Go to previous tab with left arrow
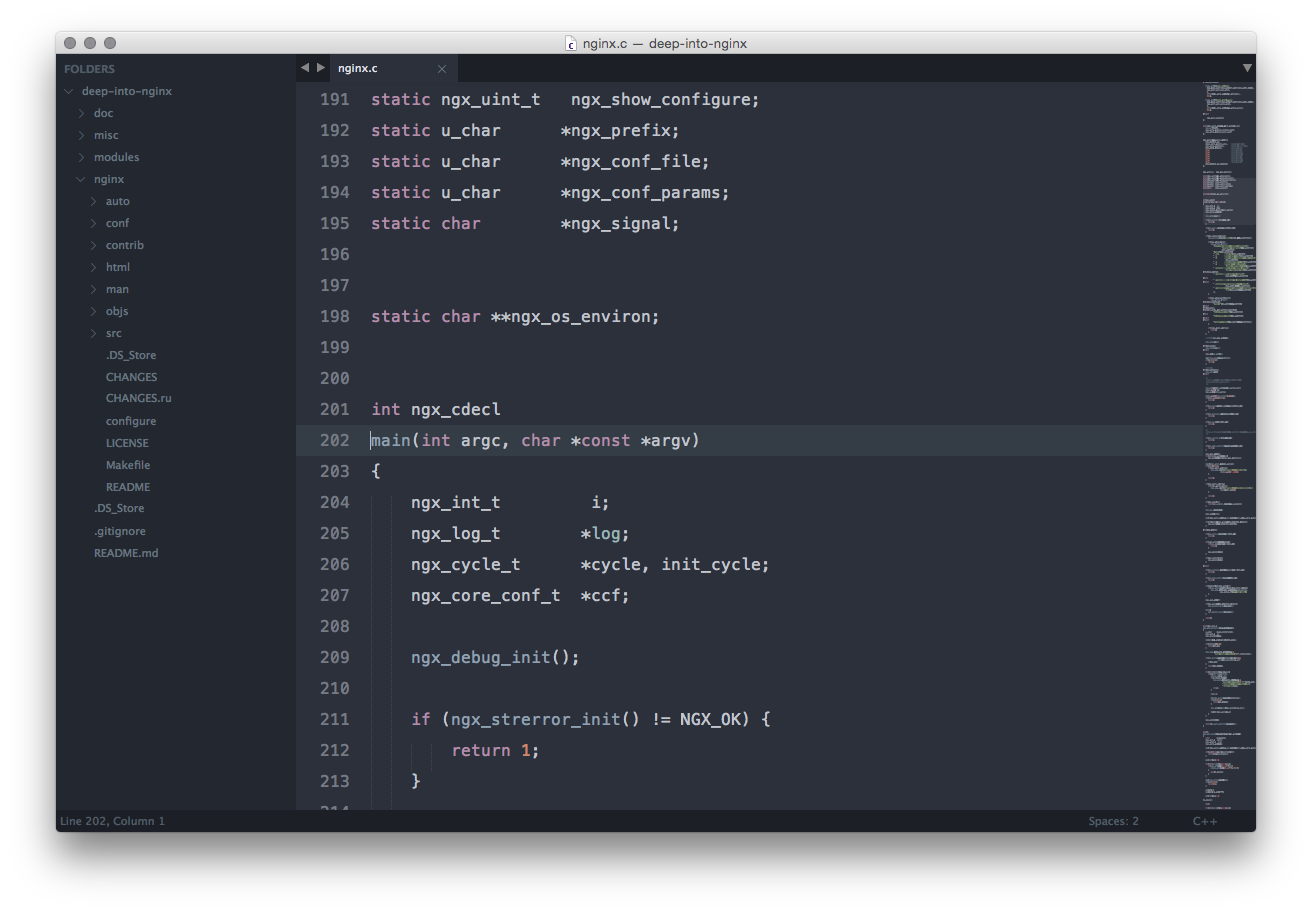The width and height of the screenshot is (1312, 912). pyautogui.click(x=305, y=68)
